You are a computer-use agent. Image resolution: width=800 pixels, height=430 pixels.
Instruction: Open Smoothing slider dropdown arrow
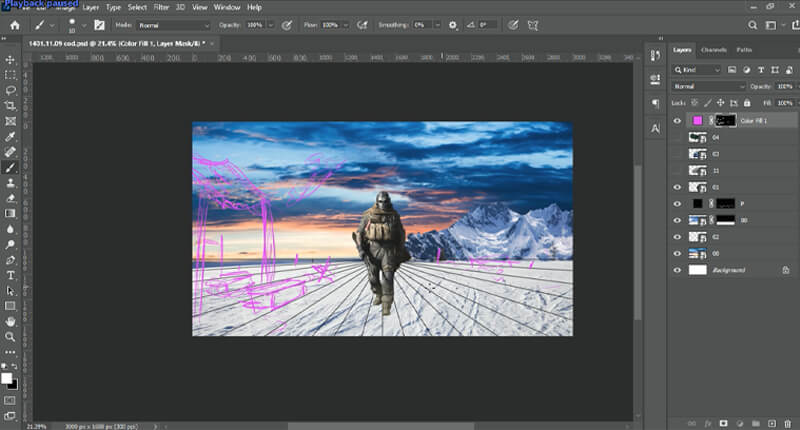tap(437, 25)
